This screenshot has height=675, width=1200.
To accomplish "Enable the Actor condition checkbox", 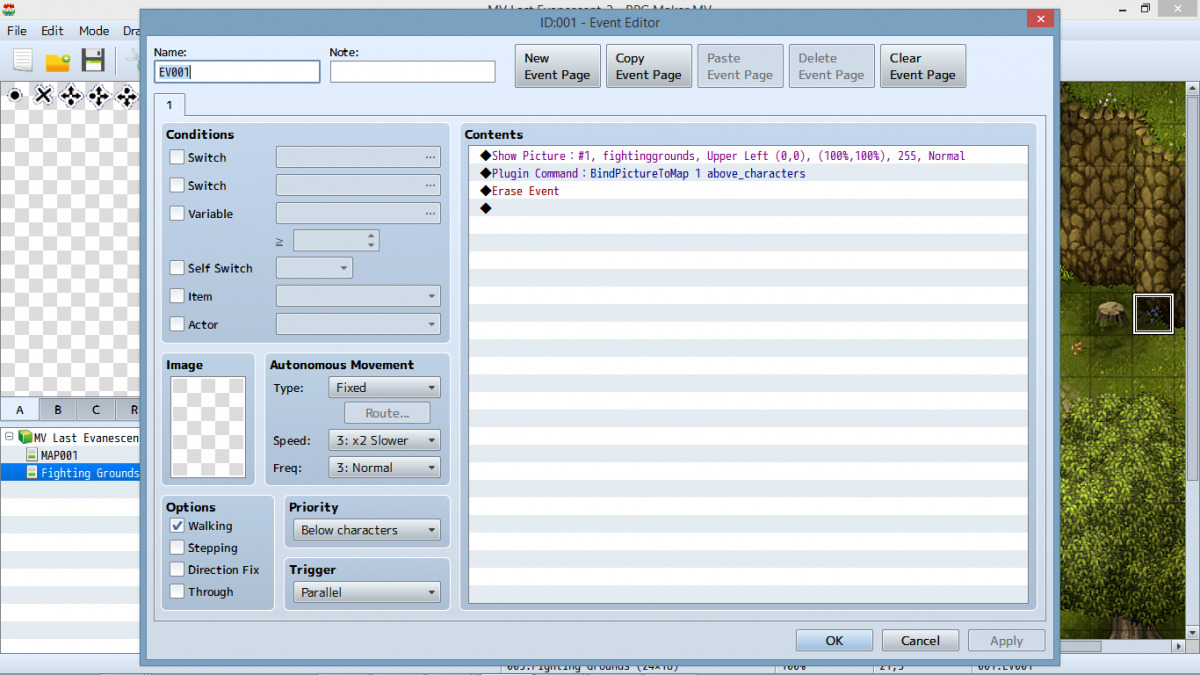I will tap(177, 324).
